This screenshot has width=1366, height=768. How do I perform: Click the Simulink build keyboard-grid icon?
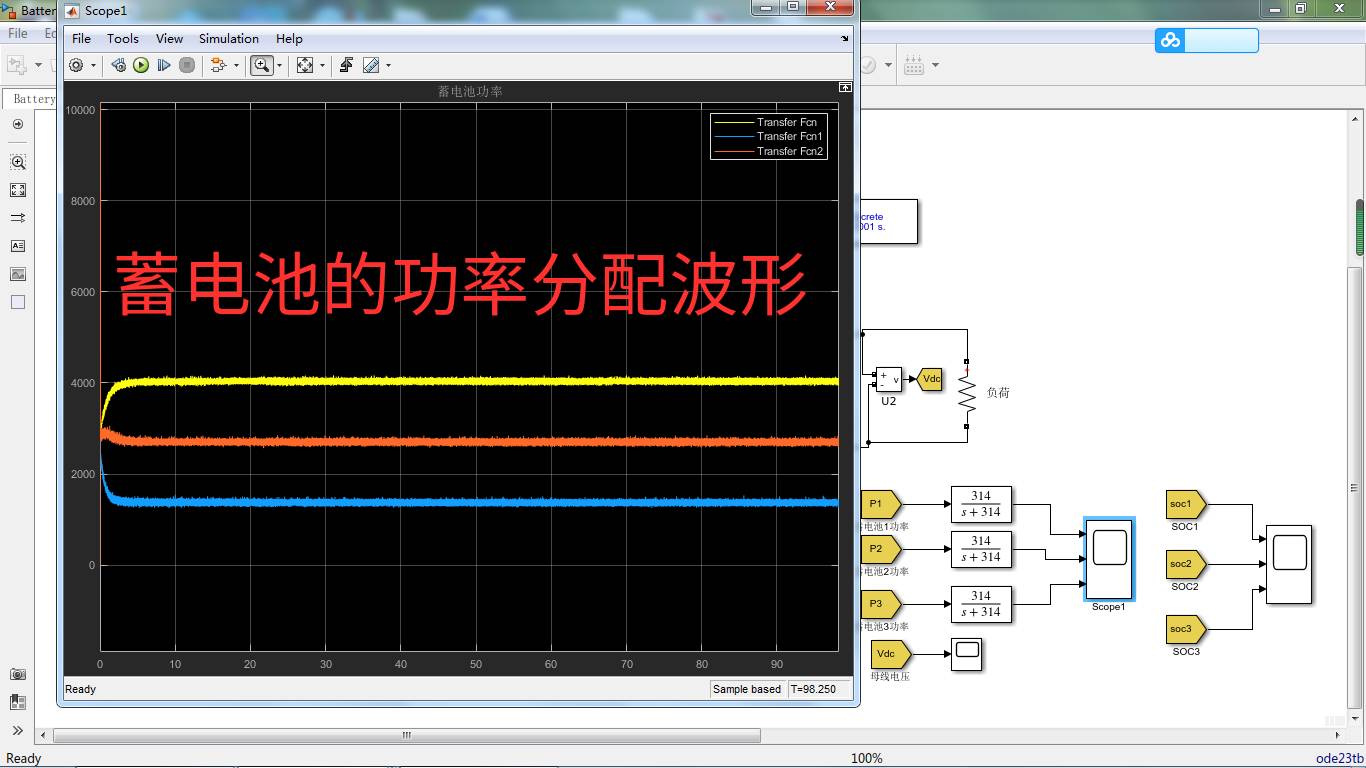coord(914,66)
